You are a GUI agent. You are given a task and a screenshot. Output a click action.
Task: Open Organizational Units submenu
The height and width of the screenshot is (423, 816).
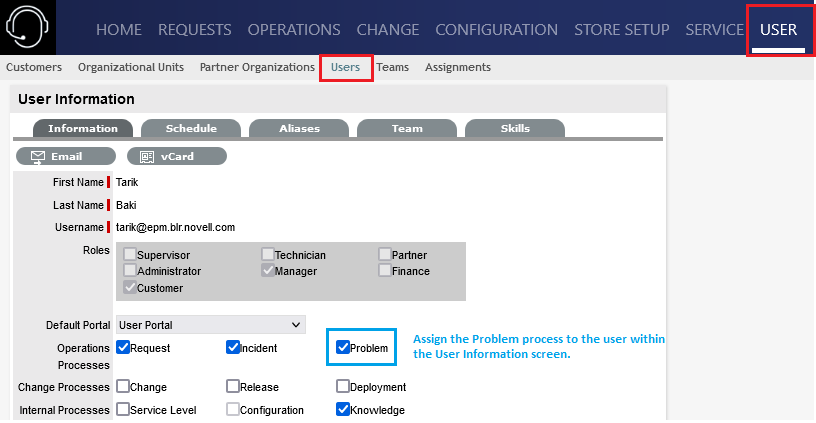131,67
